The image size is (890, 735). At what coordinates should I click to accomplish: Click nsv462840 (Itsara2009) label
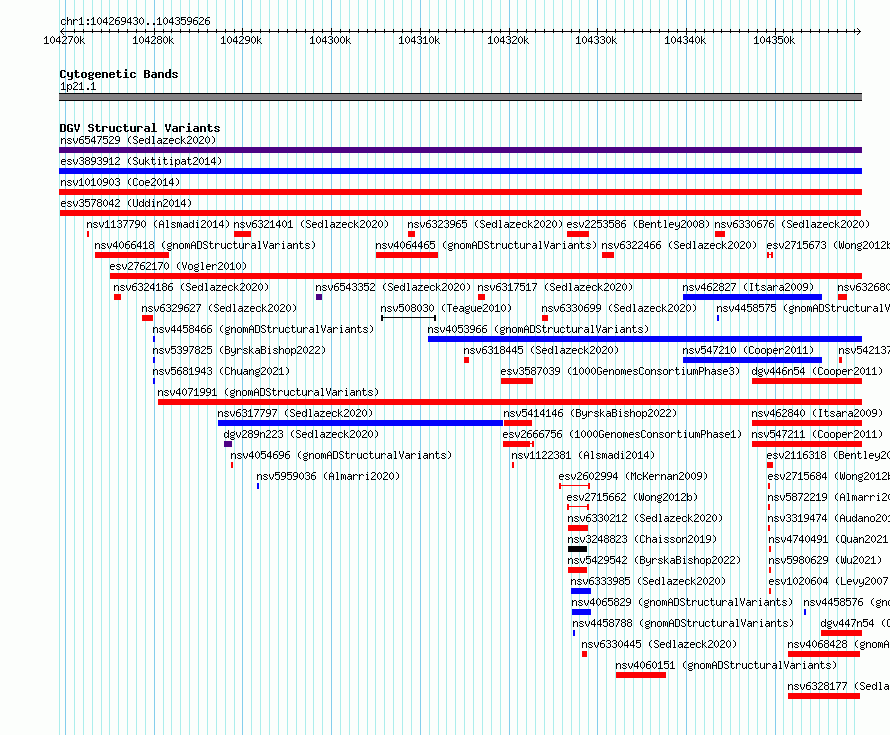[817, 413]
